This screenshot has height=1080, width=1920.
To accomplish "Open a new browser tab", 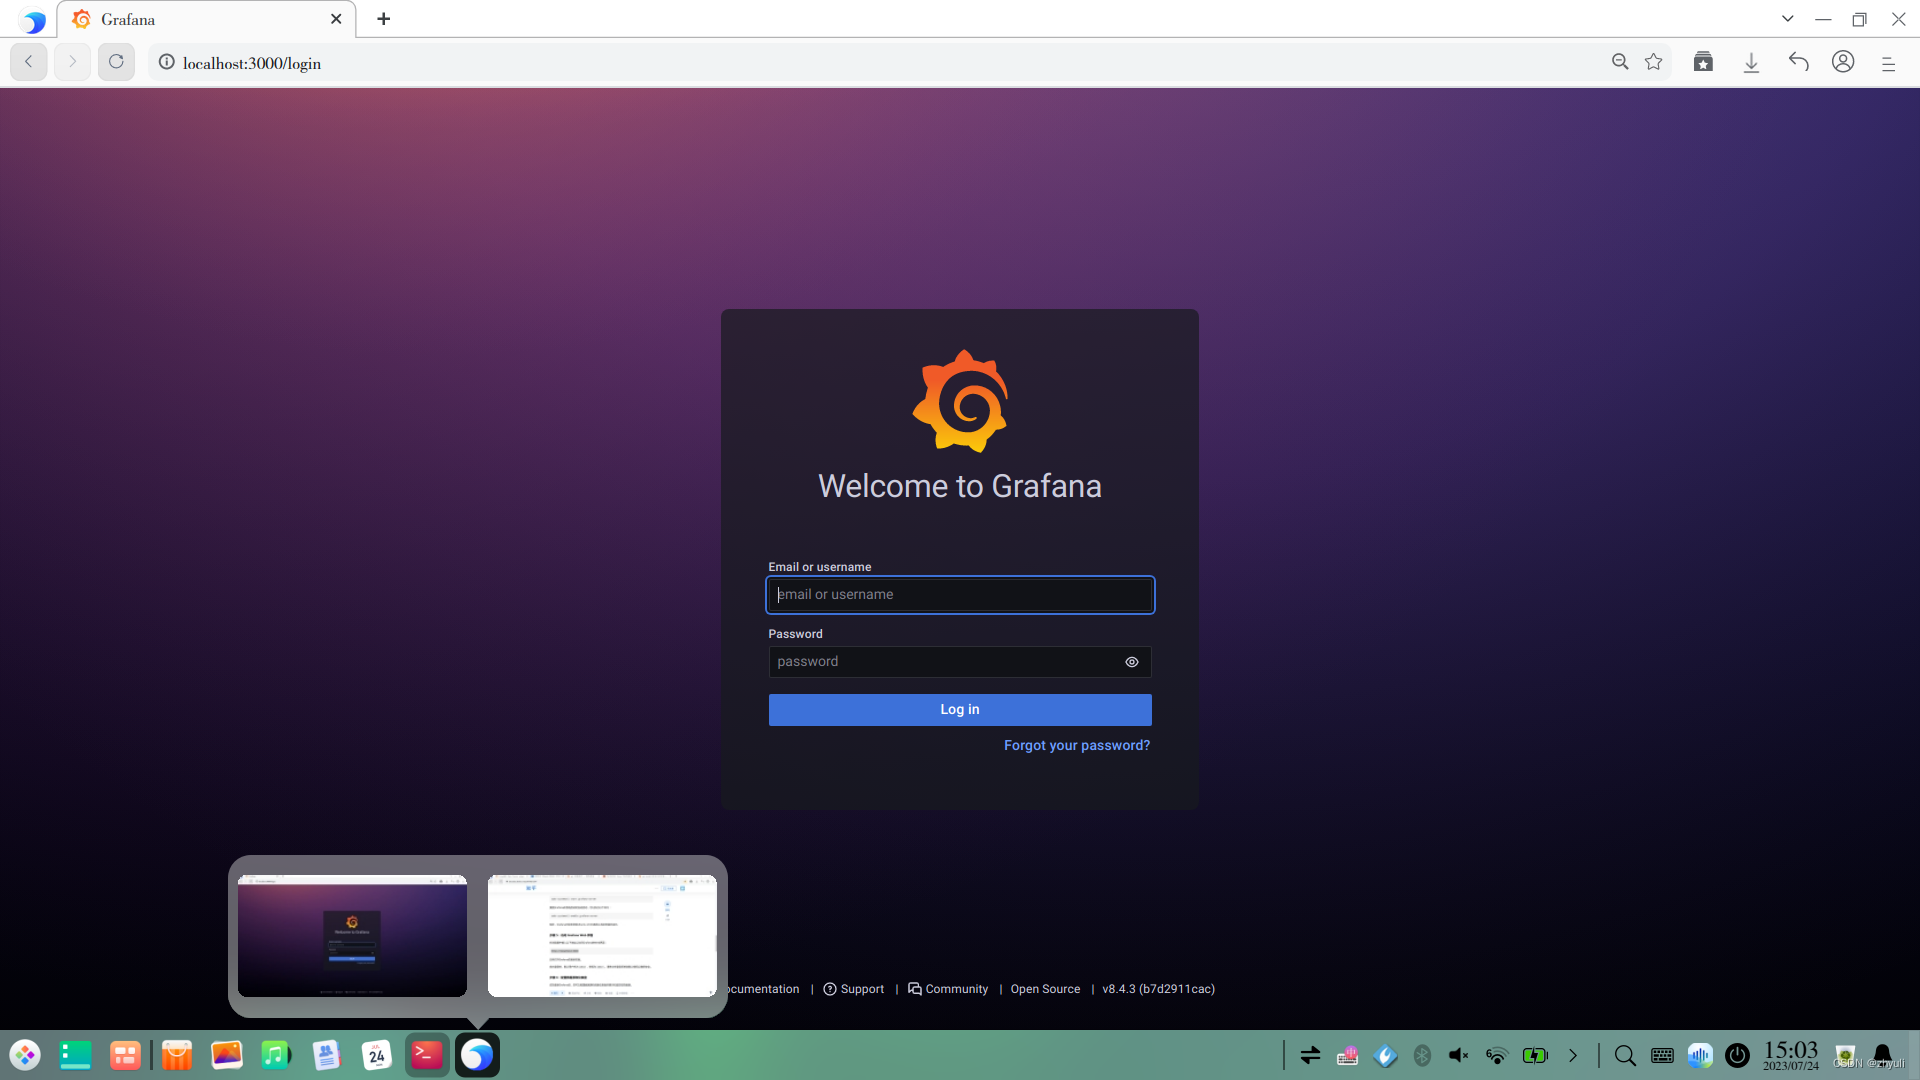I will pyautogui.click(x=384, y=19).
